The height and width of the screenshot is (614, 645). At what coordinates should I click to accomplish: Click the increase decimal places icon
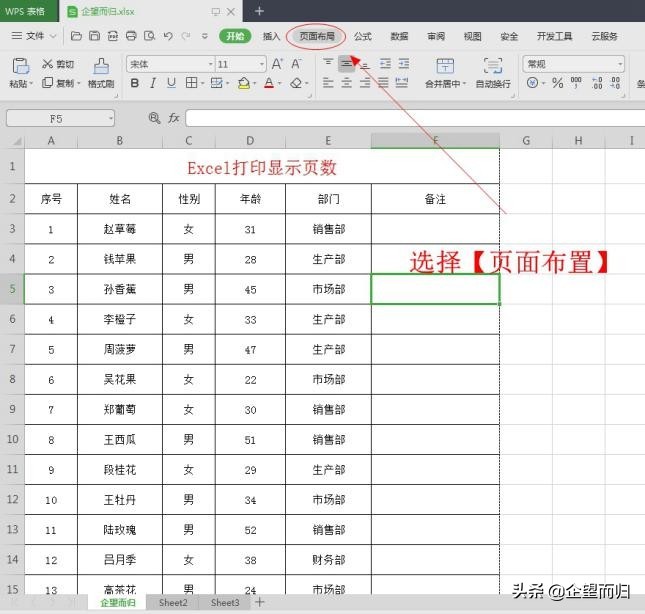[x=597, y=83]
